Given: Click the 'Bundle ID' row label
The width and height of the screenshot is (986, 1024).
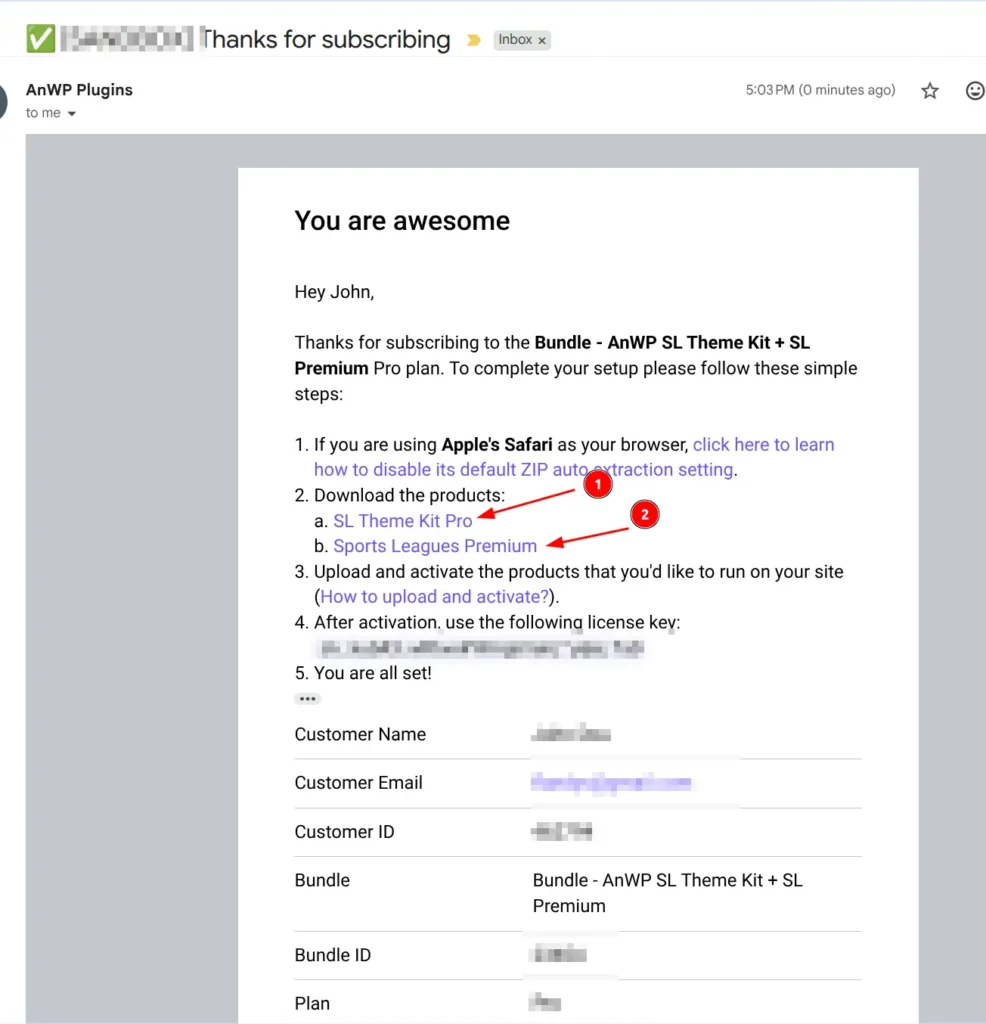Looking at the screenshot, I should tap(332, 955).
